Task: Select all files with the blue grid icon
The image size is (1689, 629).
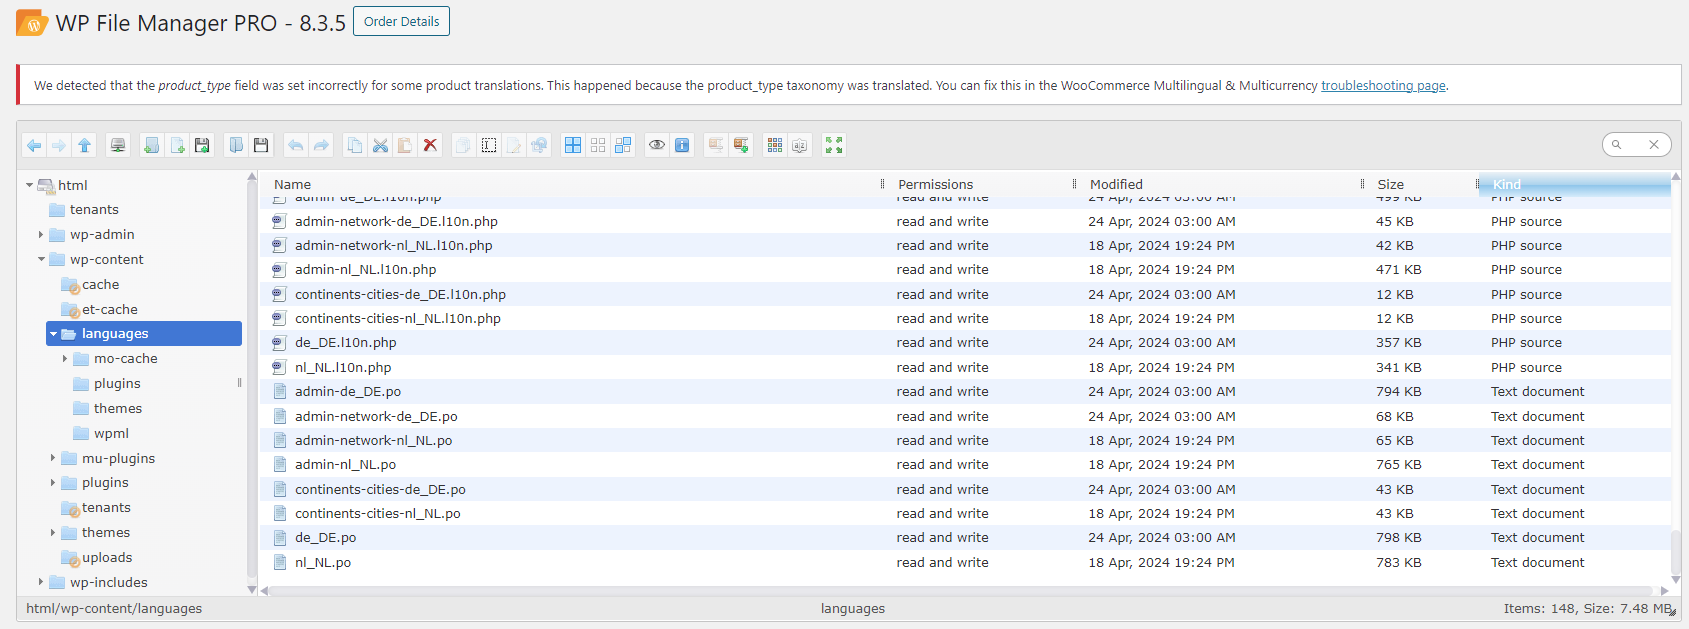Action: click(573, 145)
